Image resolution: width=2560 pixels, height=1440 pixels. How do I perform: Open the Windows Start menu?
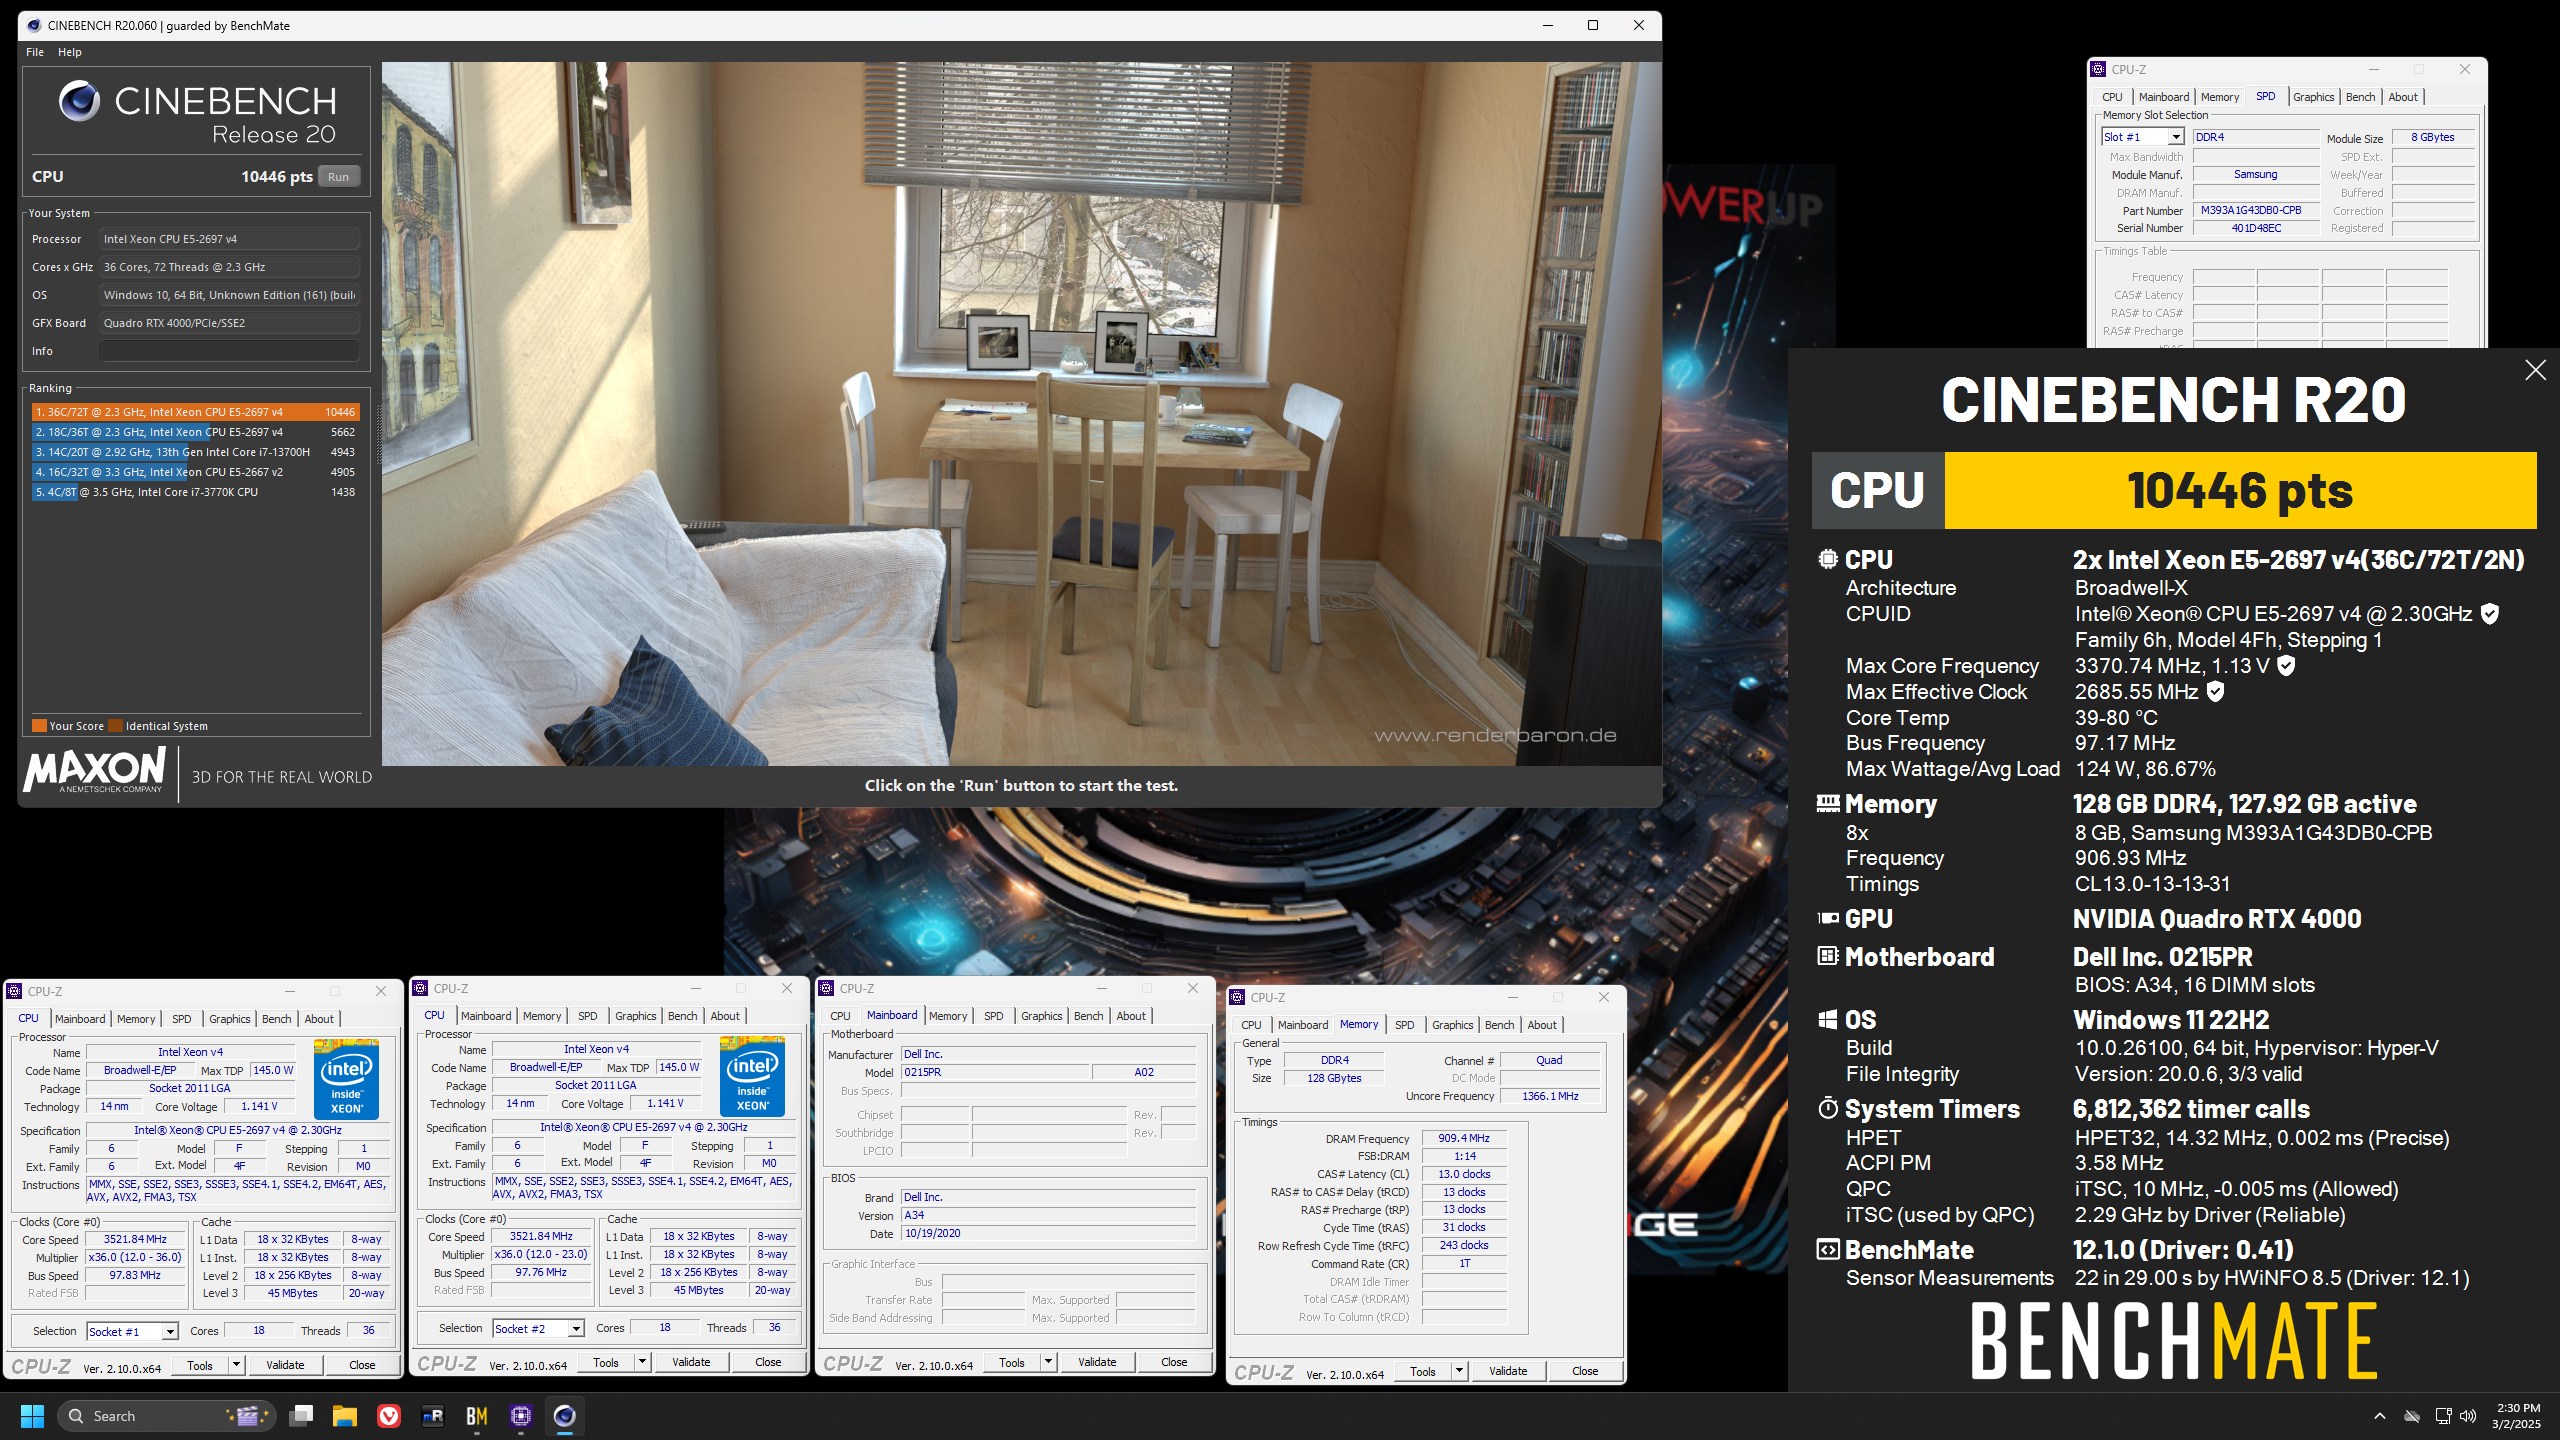[32, 1416]
